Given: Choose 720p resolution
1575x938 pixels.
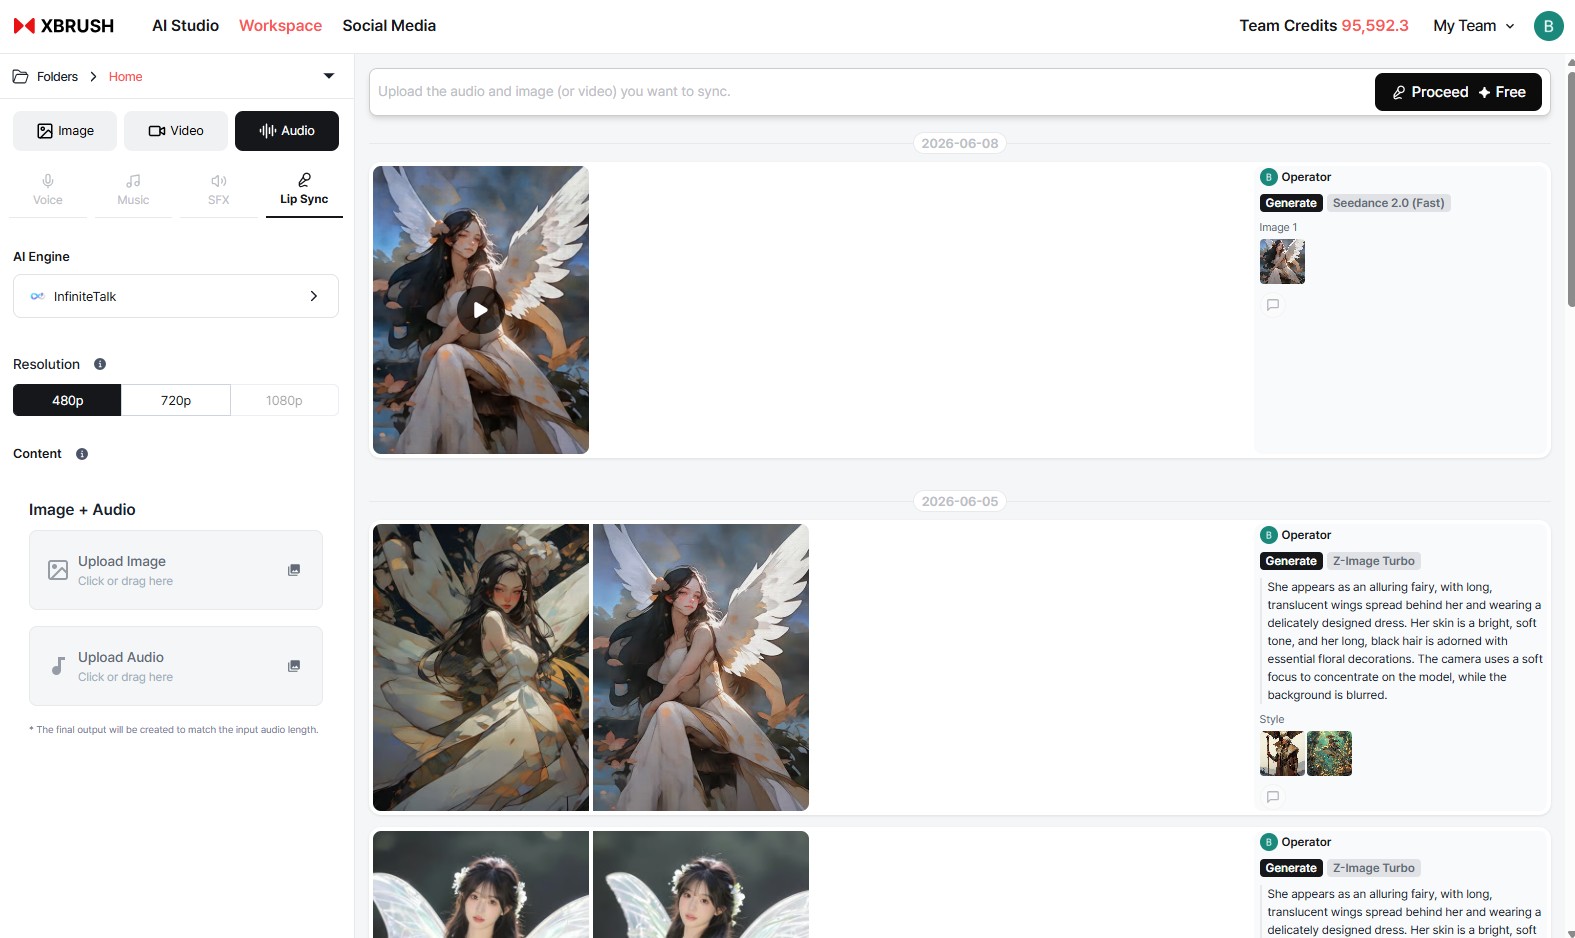Looking at the screenshot, I should click(x=176, y=400).
